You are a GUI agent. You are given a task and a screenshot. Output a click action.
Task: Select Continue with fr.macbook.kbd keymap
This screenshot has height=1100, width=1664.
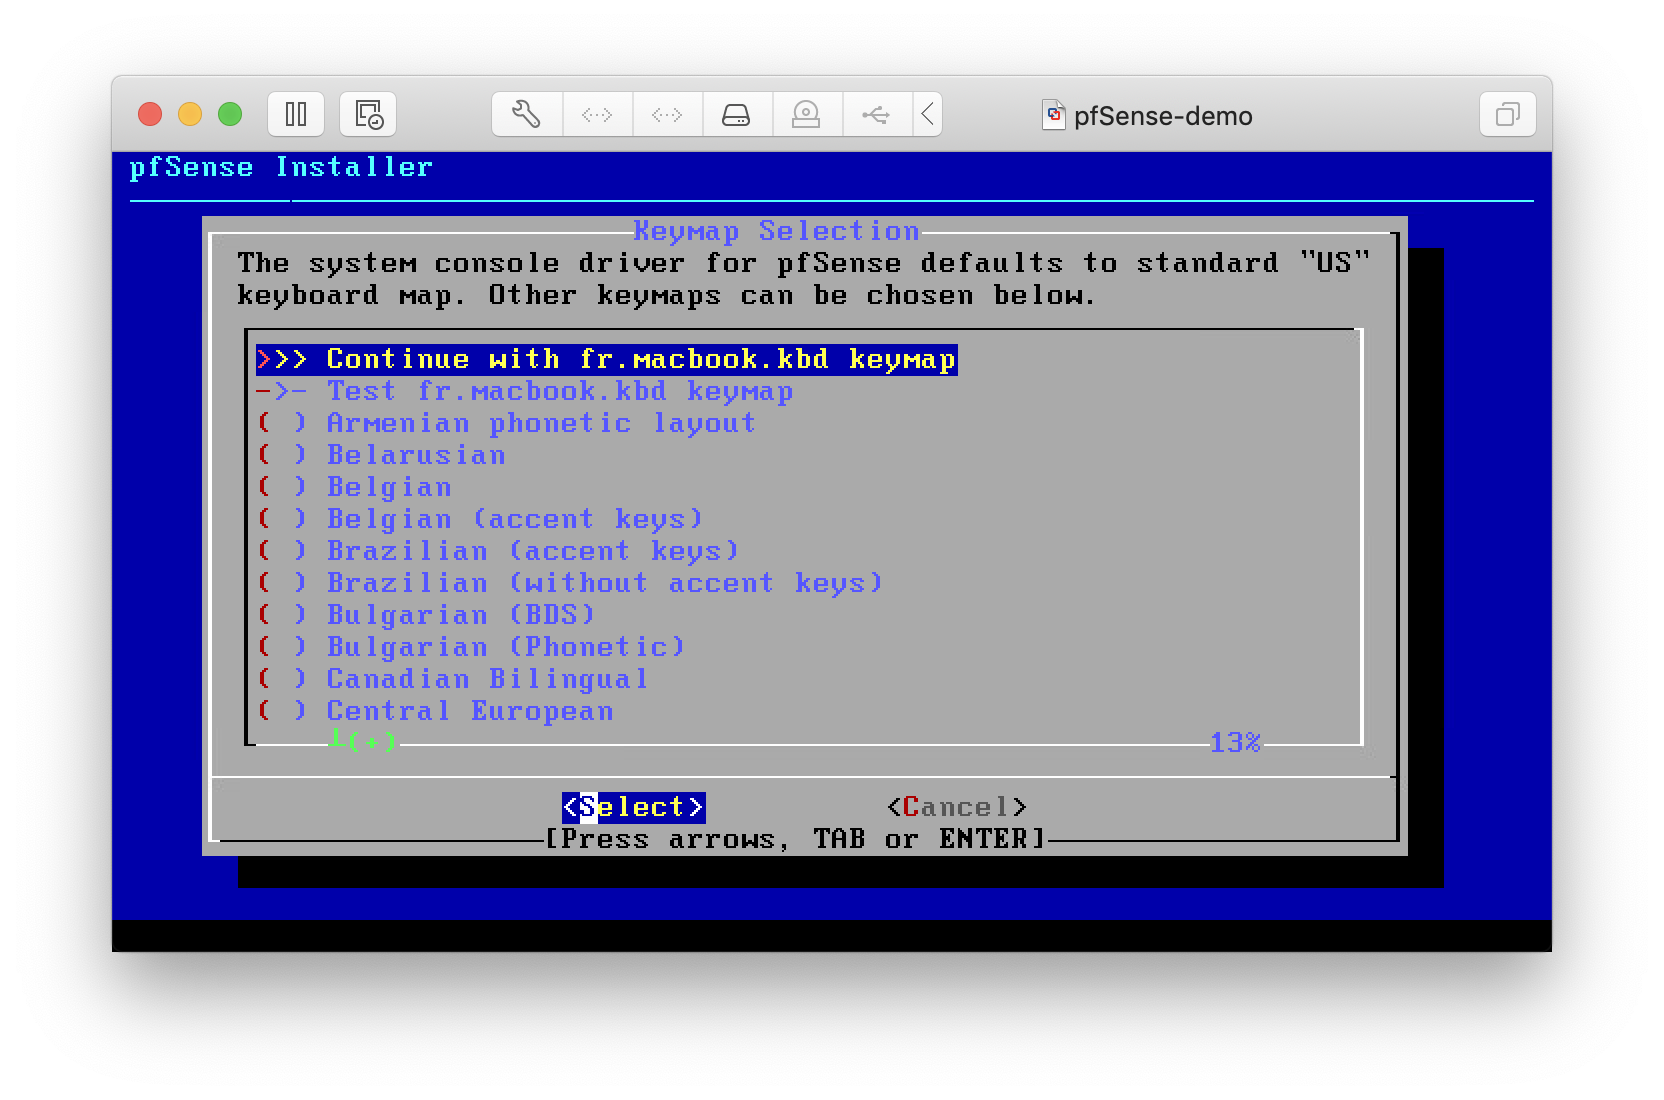click(x=606, y=359)
